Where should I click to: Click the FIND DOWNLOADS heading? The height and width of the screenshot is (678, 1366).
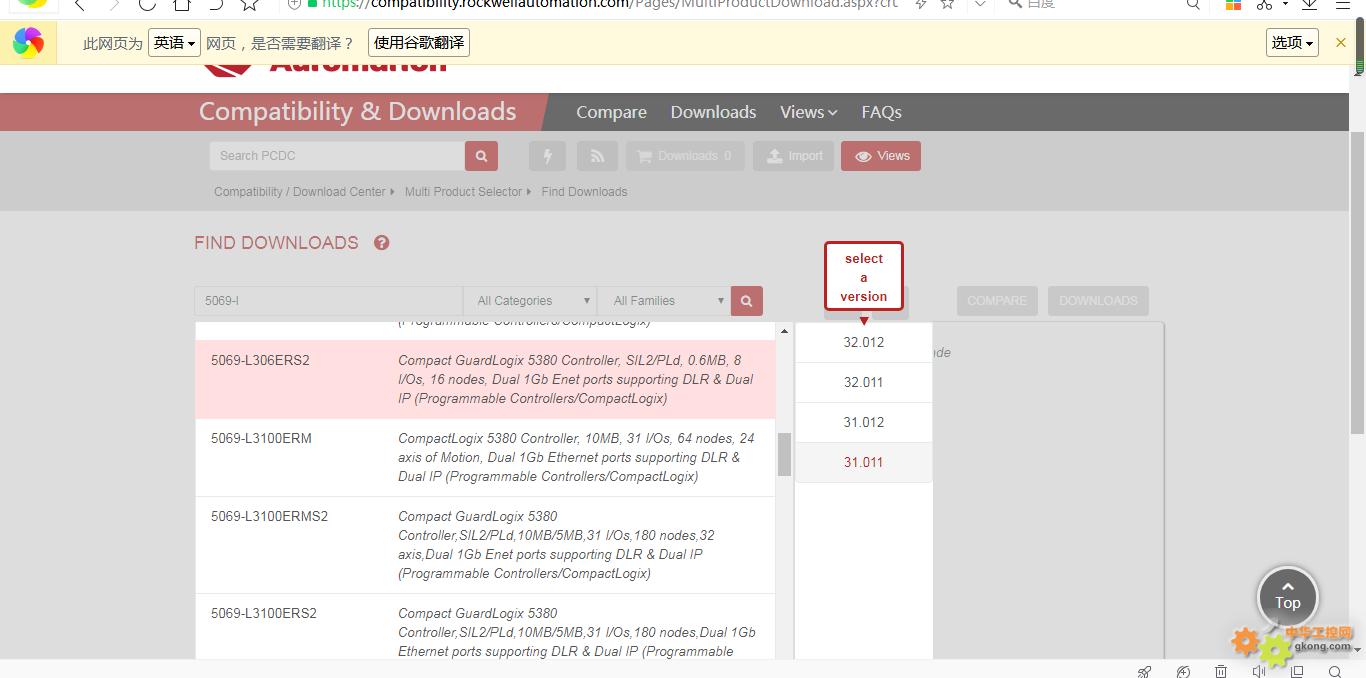pos(276,243)
